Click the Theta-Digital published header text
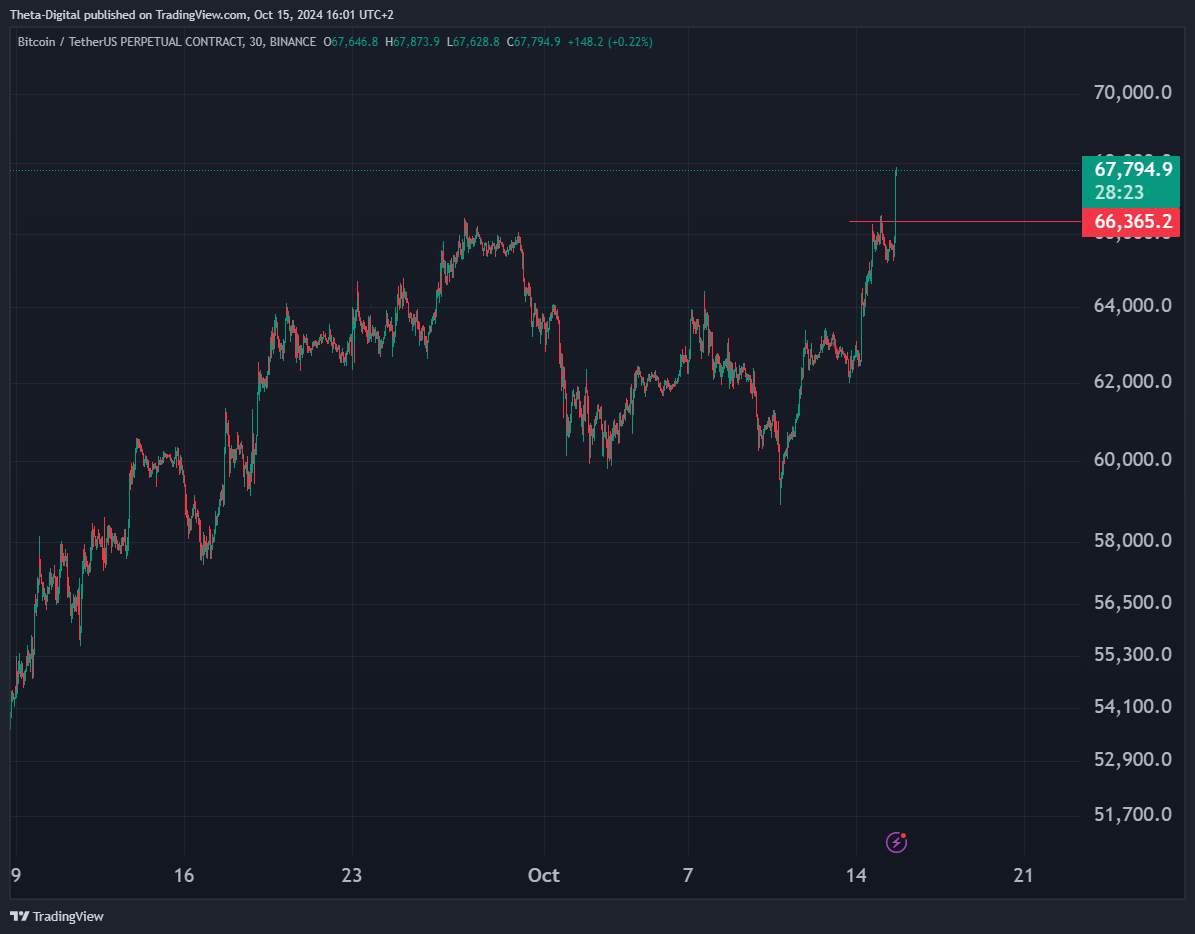Screen dimensions: 1195x934 coord(202,14)
